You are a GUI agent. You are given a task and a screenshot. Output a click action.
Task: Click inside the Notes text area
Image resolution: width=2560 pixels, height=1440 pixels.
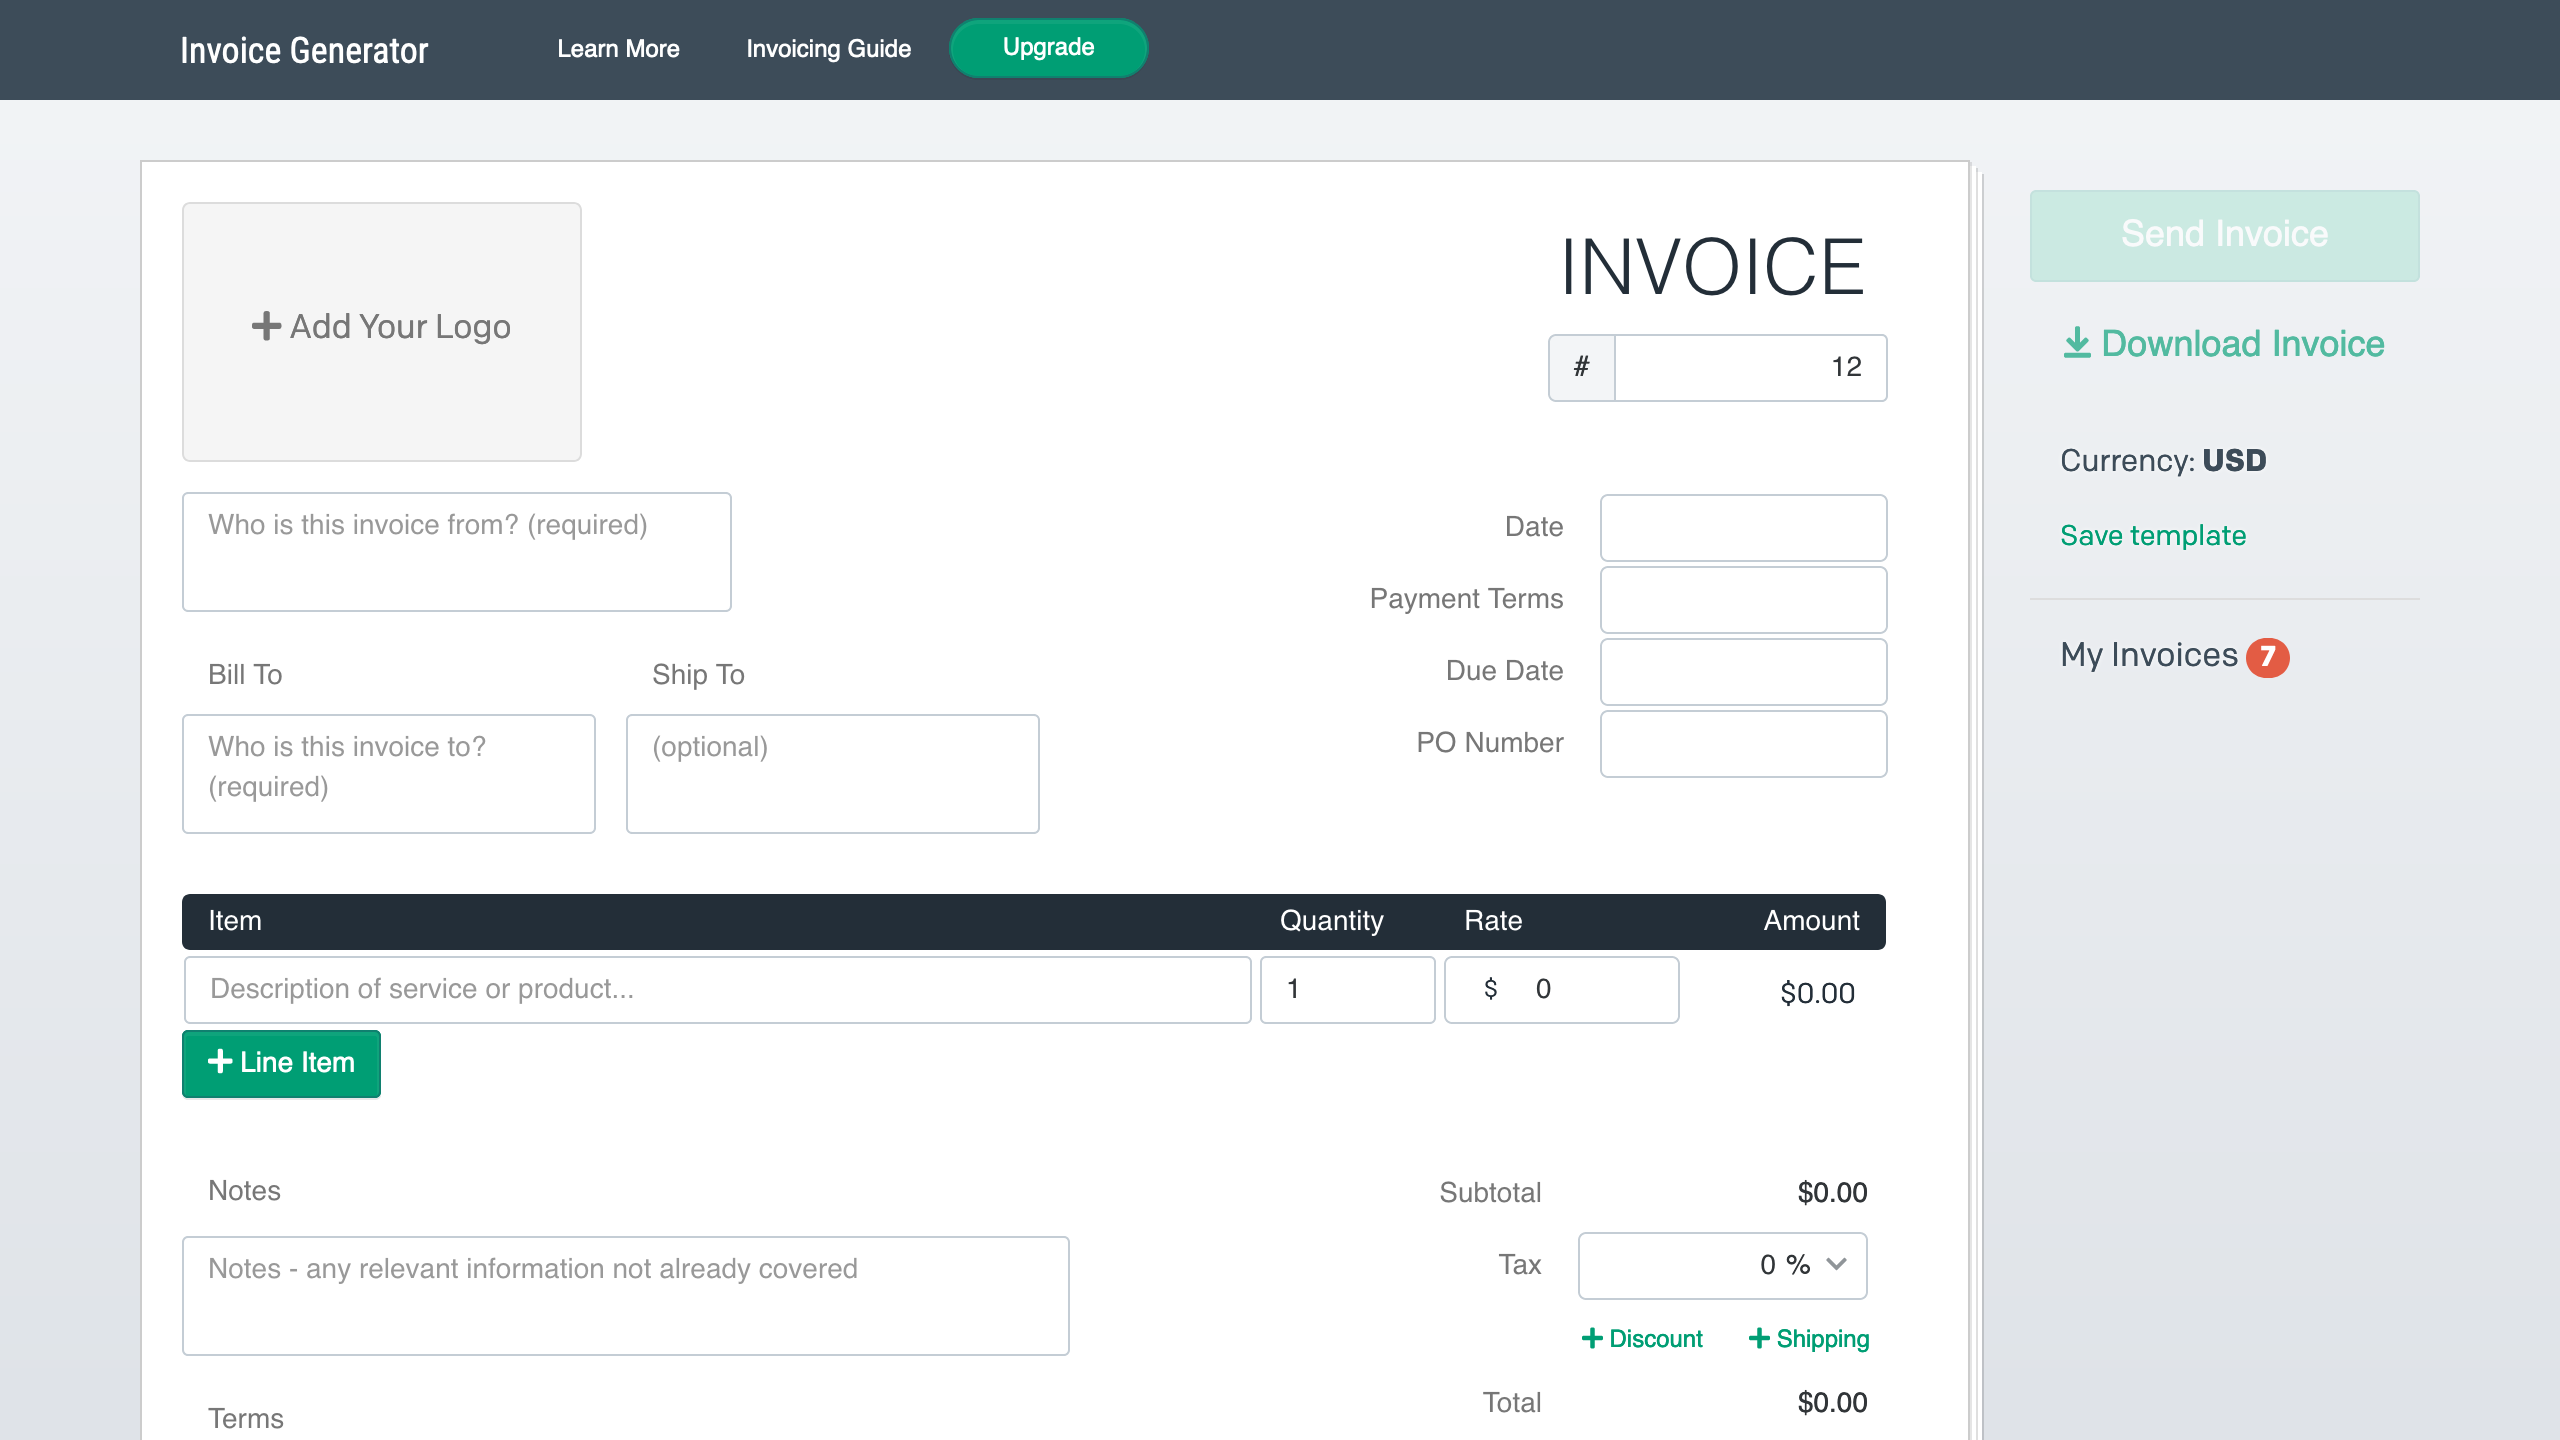click(626, 1295)
